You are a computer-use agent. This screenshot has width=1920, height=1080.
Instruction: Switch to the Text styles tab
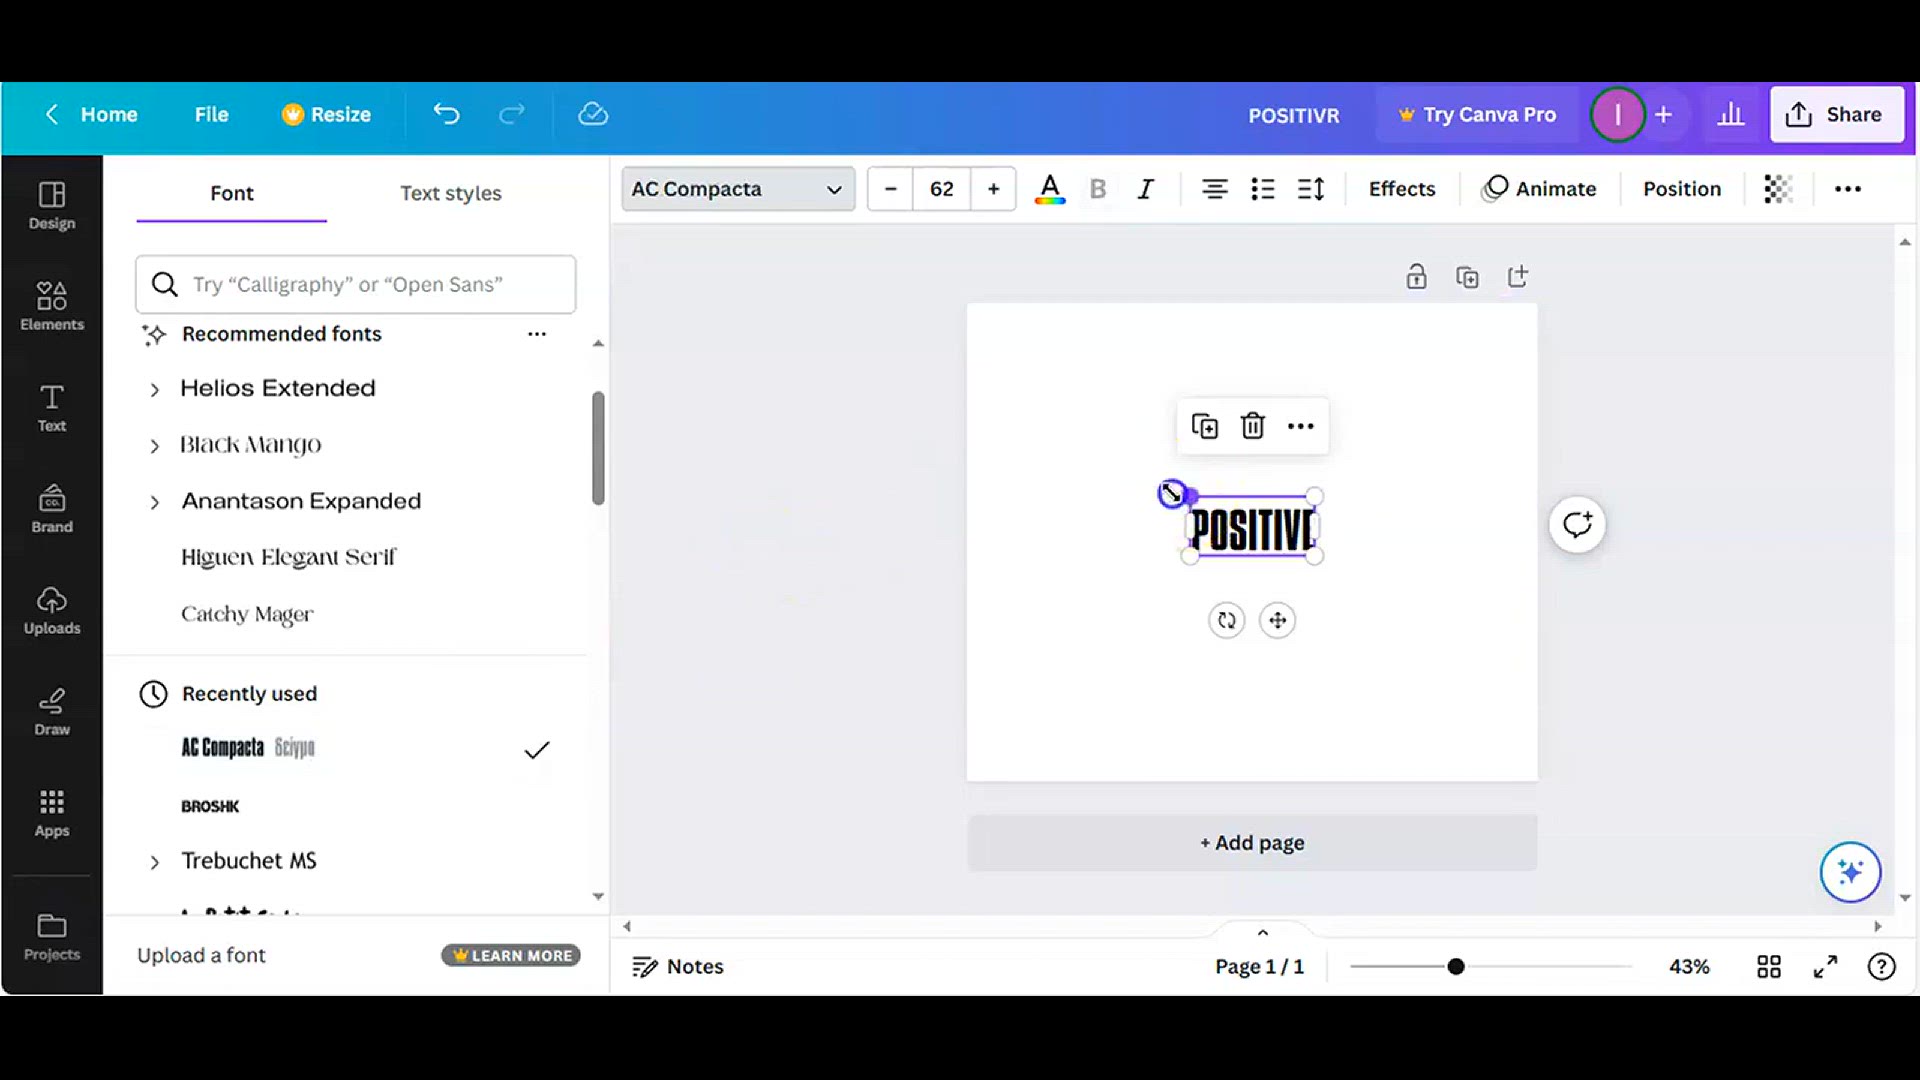pos(451,193)
